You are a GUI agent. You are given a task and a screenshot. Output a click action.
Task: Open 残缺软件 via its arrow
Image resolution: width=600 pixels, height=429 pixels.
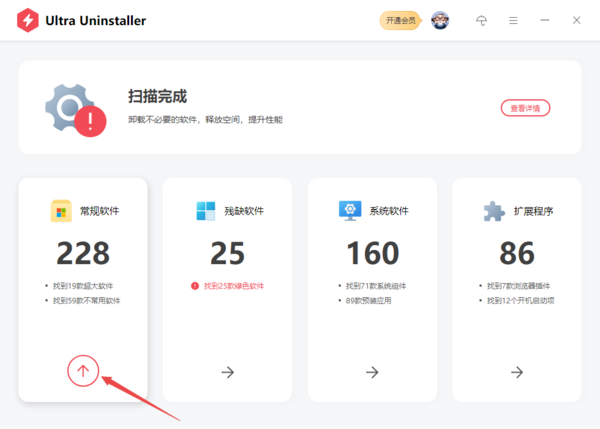[228, 372]
